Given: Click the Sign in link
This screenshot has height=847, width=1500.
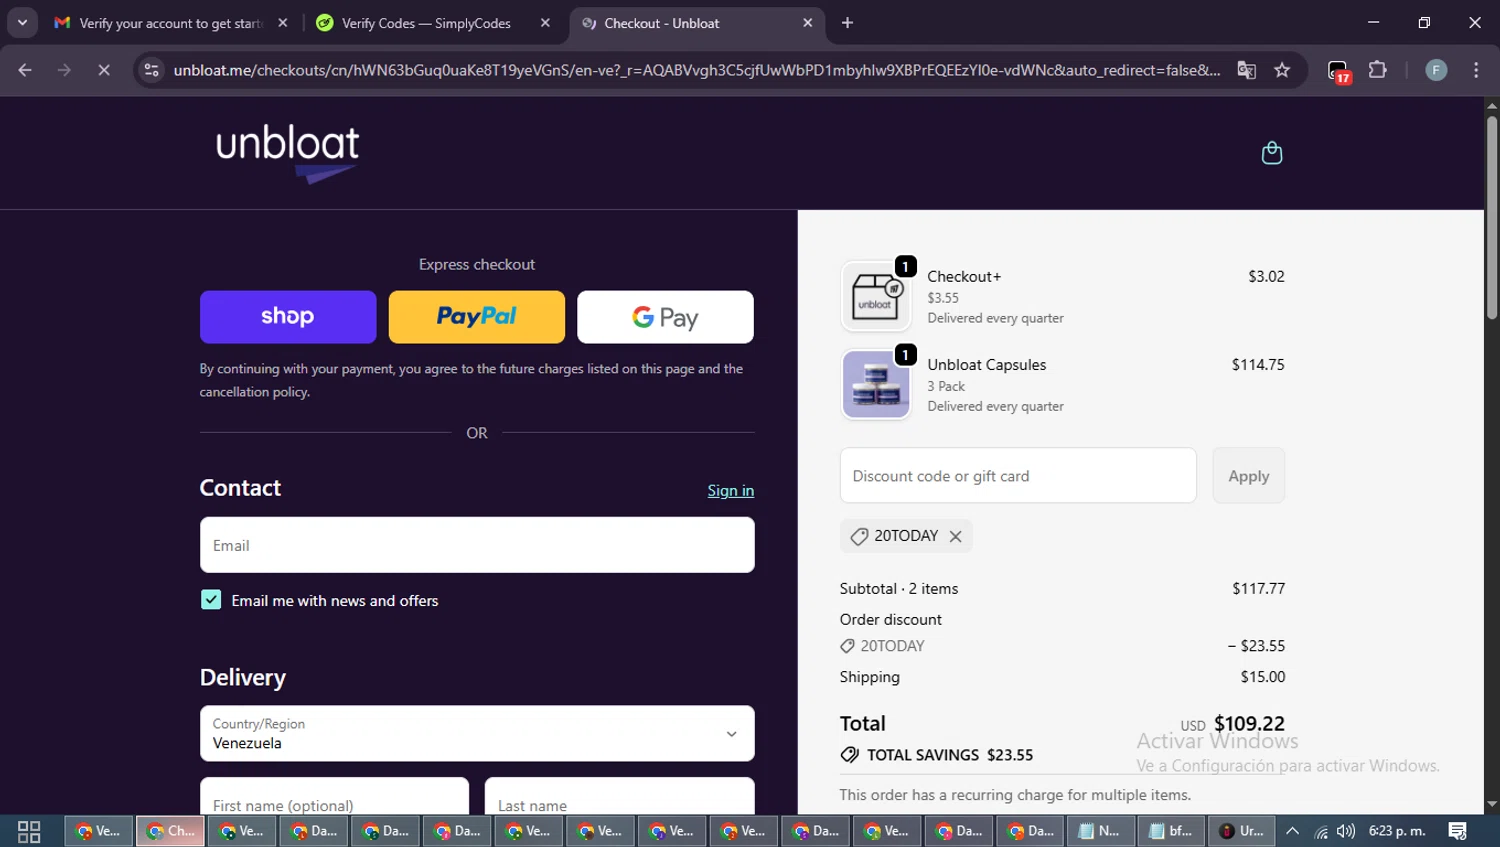Looking at the screenshot, I should (x=730, y=490).
